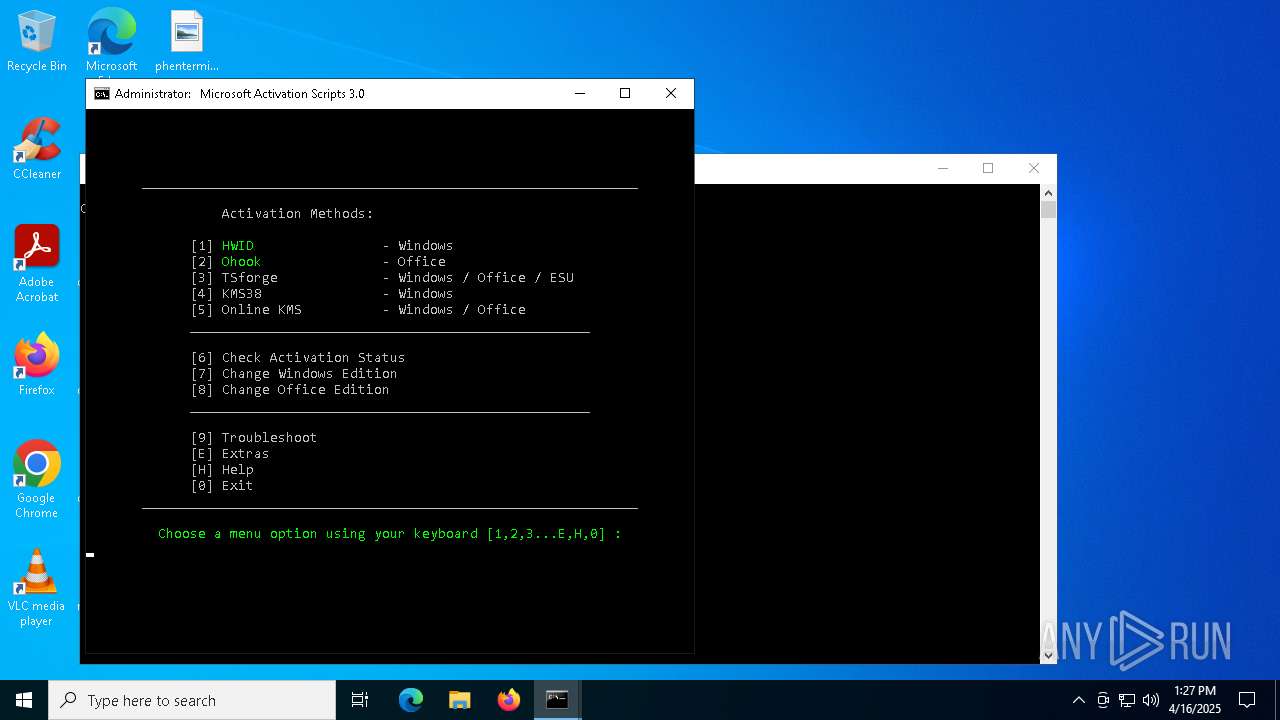Click the background window's scrollbar thumb

[1048, 209]
